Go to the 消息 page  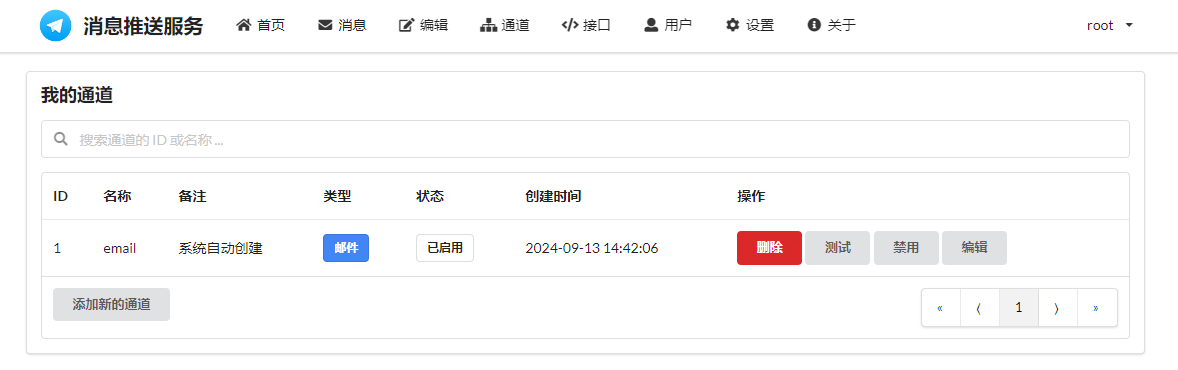point(342,26)
